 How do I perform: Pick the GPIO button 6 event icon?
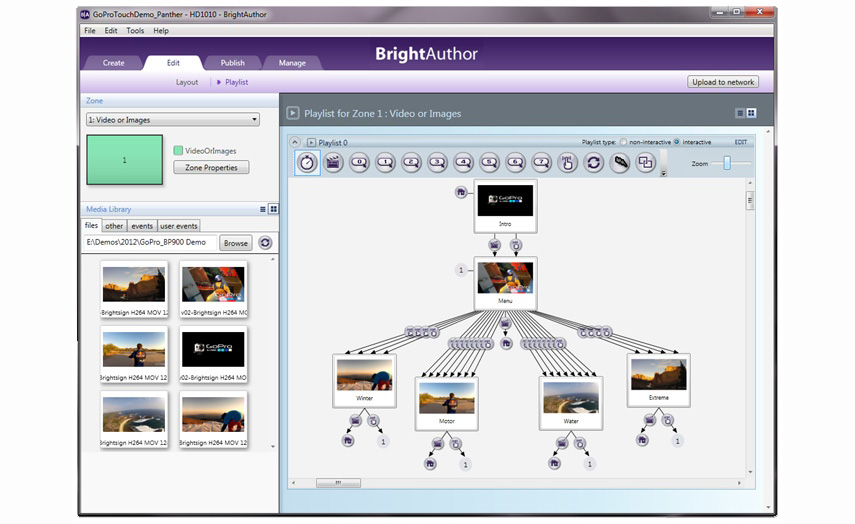(515, 162)
